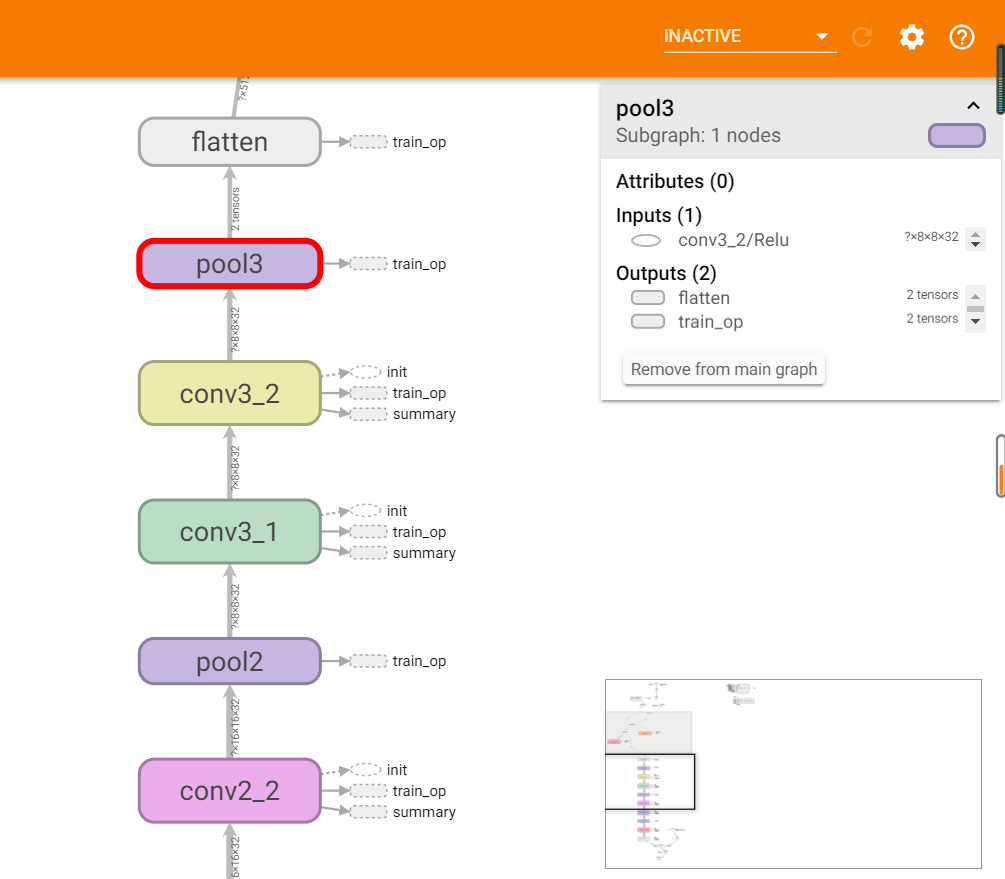Screen dimensions: 1005x879
Task: Open TensorBoard settings gear
Action: tap(911, 37)
